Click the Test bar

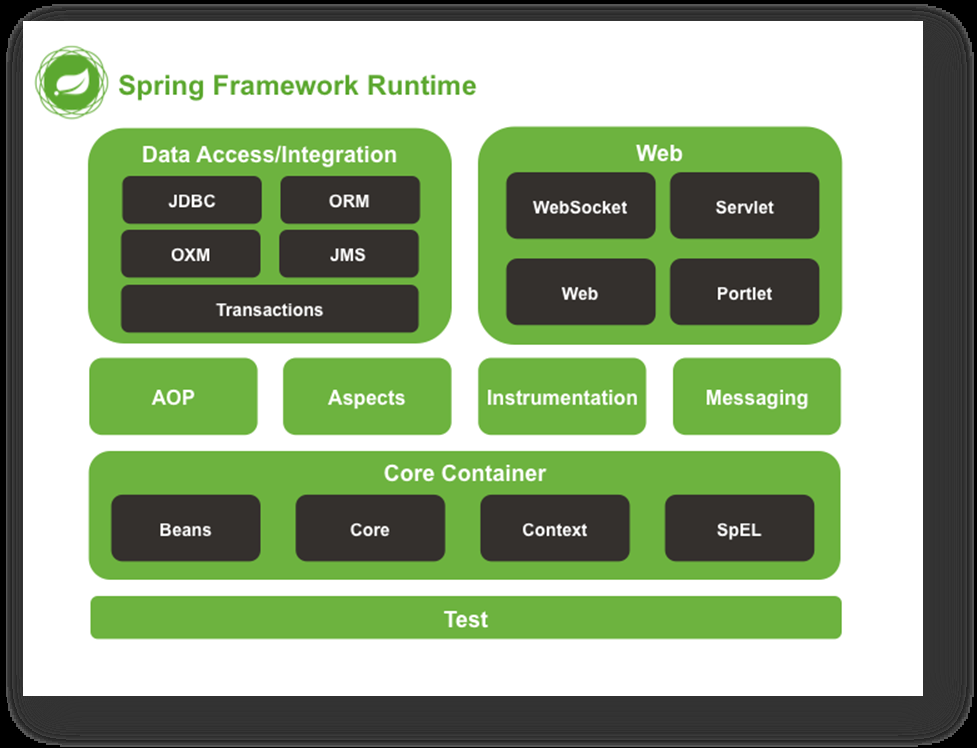pyautogui.click(x=466, y=618)
